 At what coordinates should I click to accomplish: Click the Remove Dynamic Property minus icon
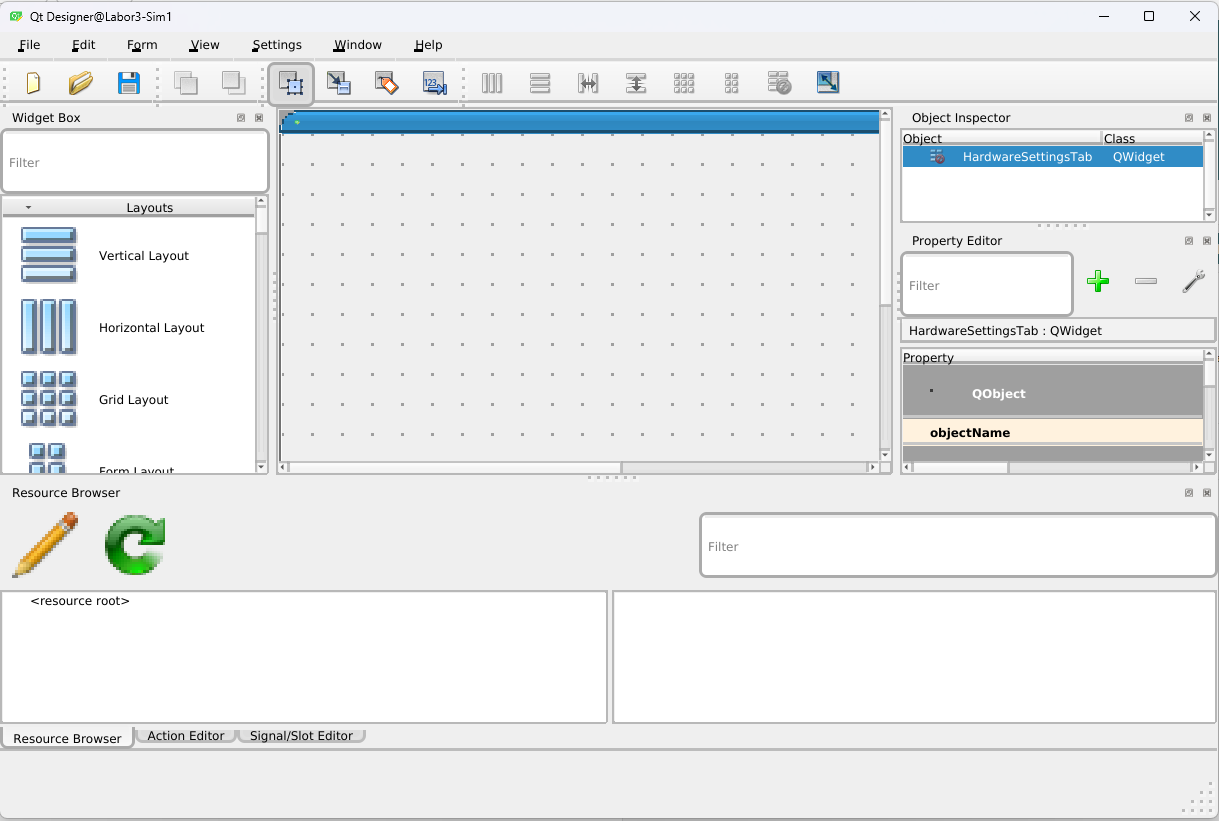pyautogui.click(x=1146, y=282)
